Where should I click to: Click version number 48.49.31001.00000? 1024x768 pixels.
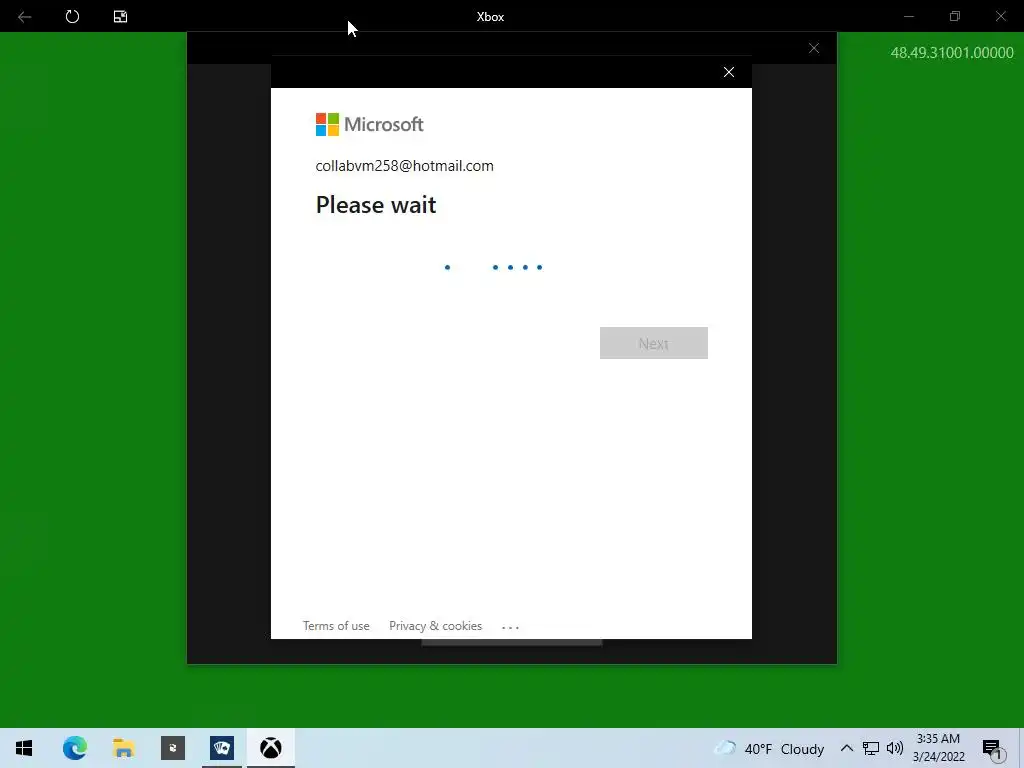[952, 53]
